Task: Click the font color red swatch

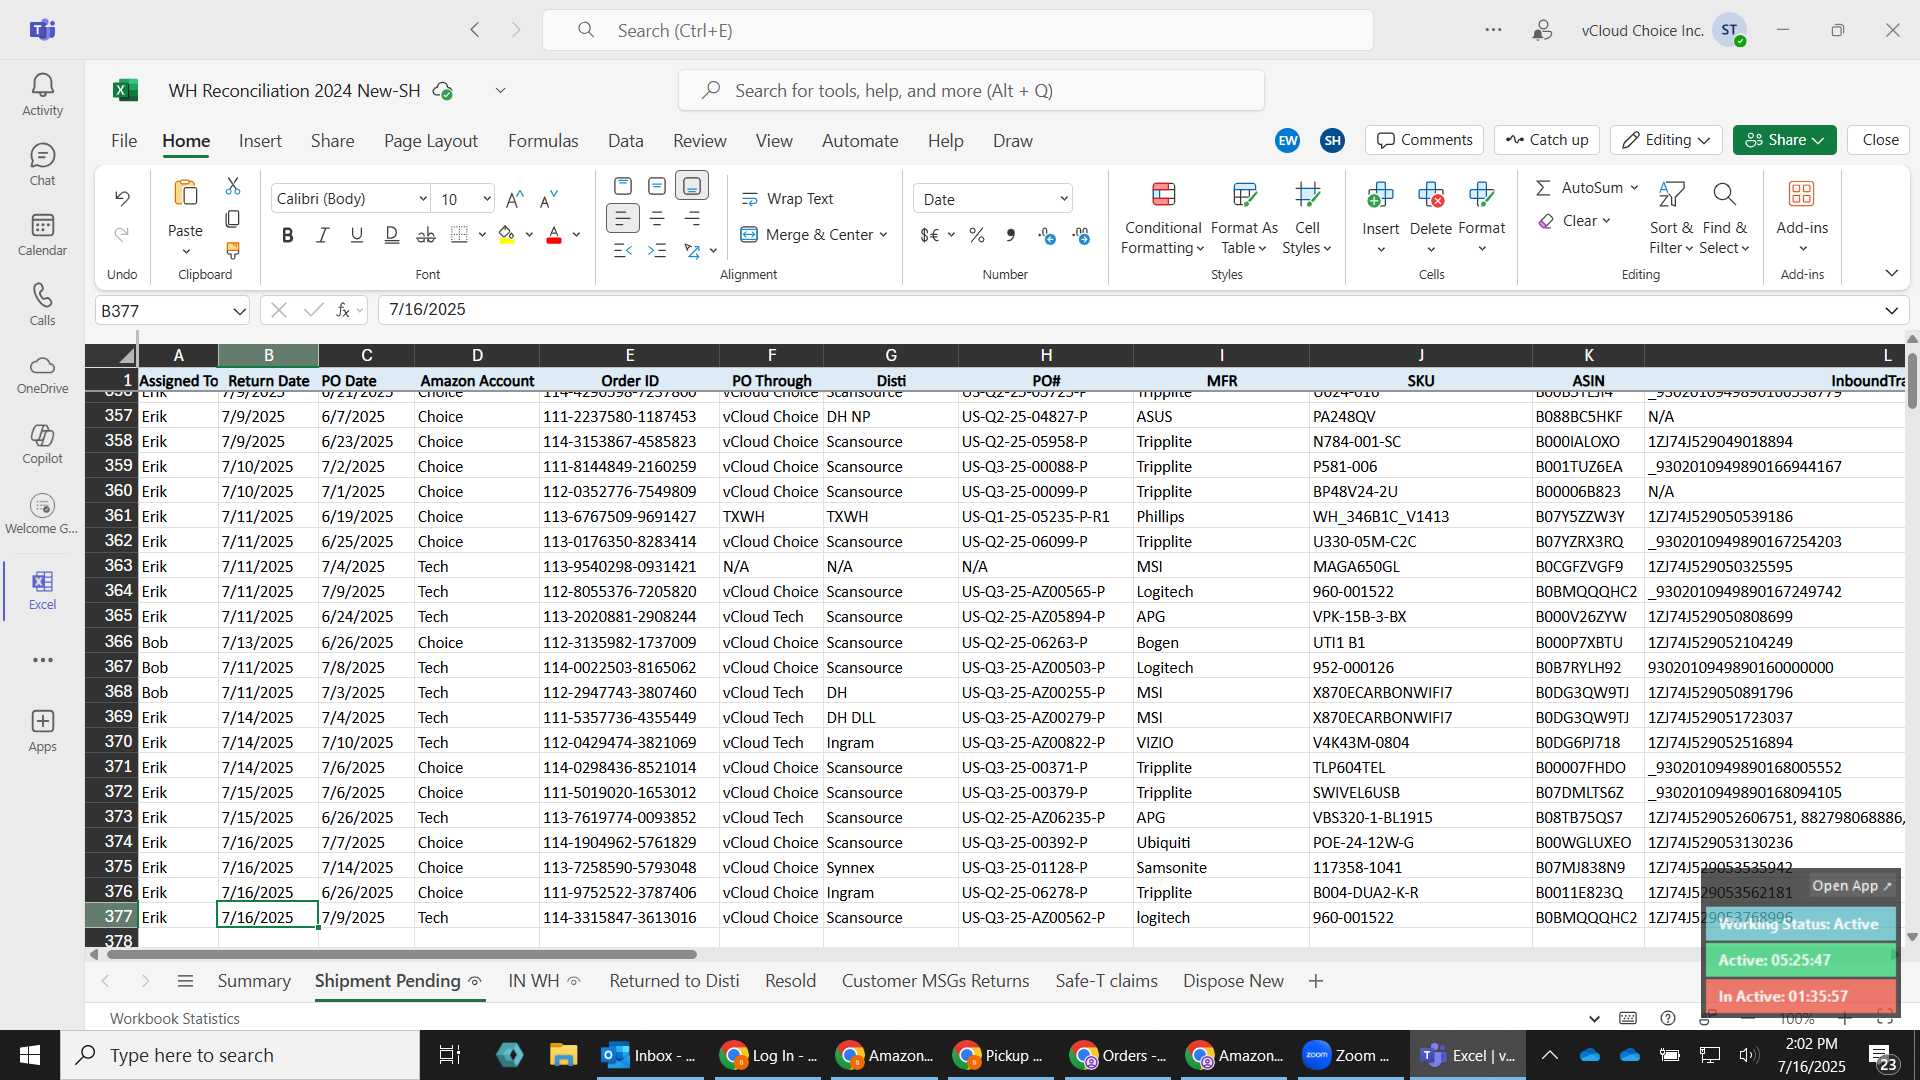Action: tap(554, 236)
